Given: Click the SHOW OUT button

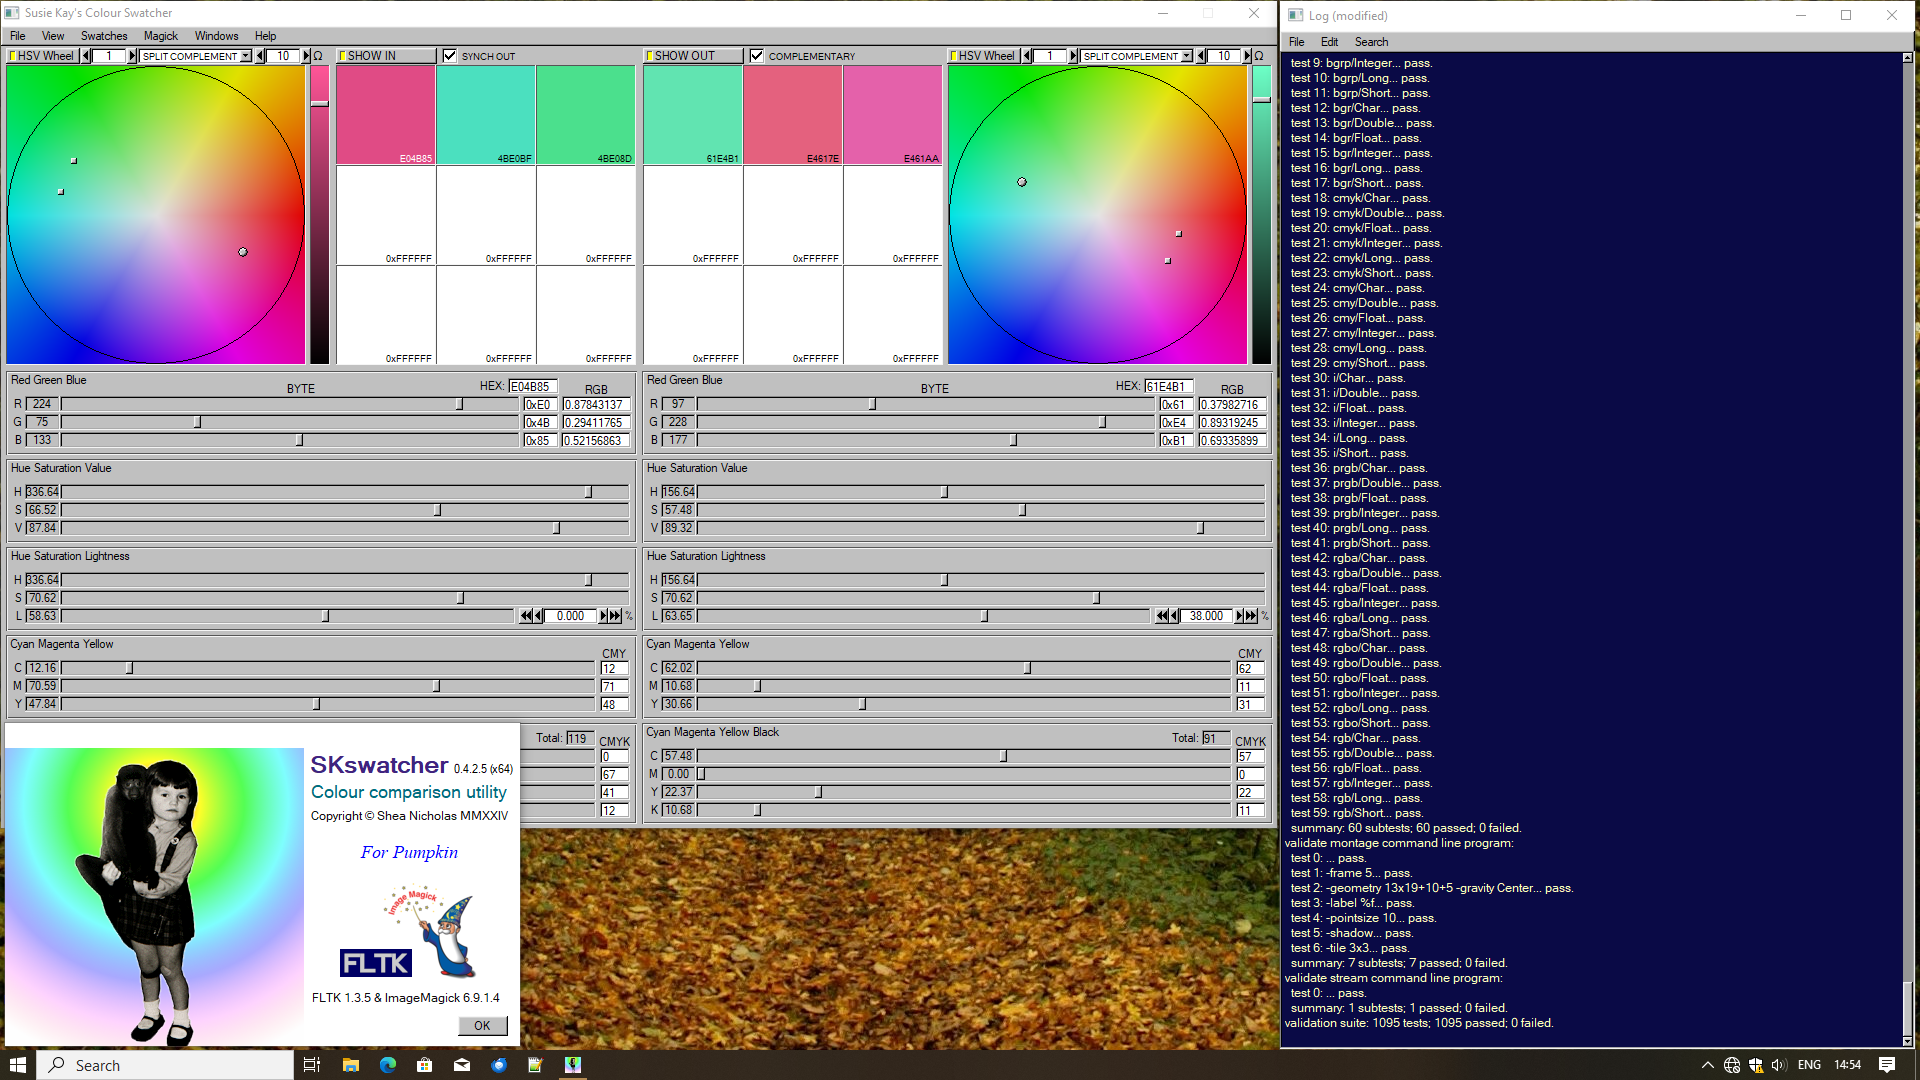Looking at the screenshot, I should click(x=692, y=56).
